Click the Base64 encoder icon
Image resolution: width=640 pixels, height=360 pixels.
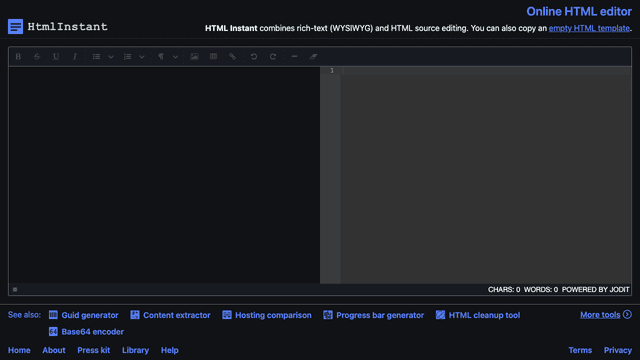pyautogui.click(x=53, y=331)
